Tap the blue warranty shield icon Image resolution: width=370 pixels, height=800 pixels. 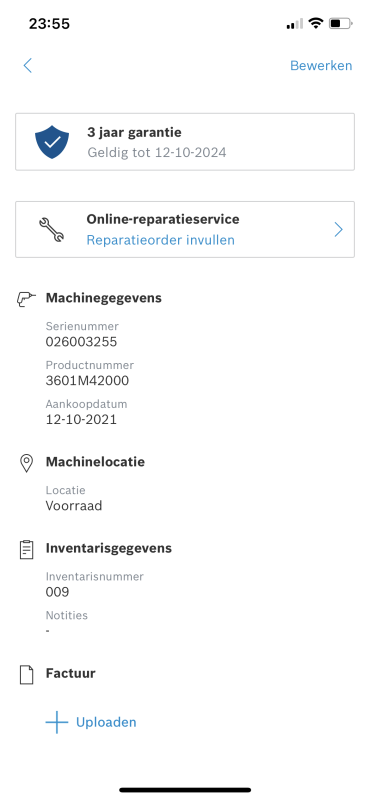(x=52, y=142)
